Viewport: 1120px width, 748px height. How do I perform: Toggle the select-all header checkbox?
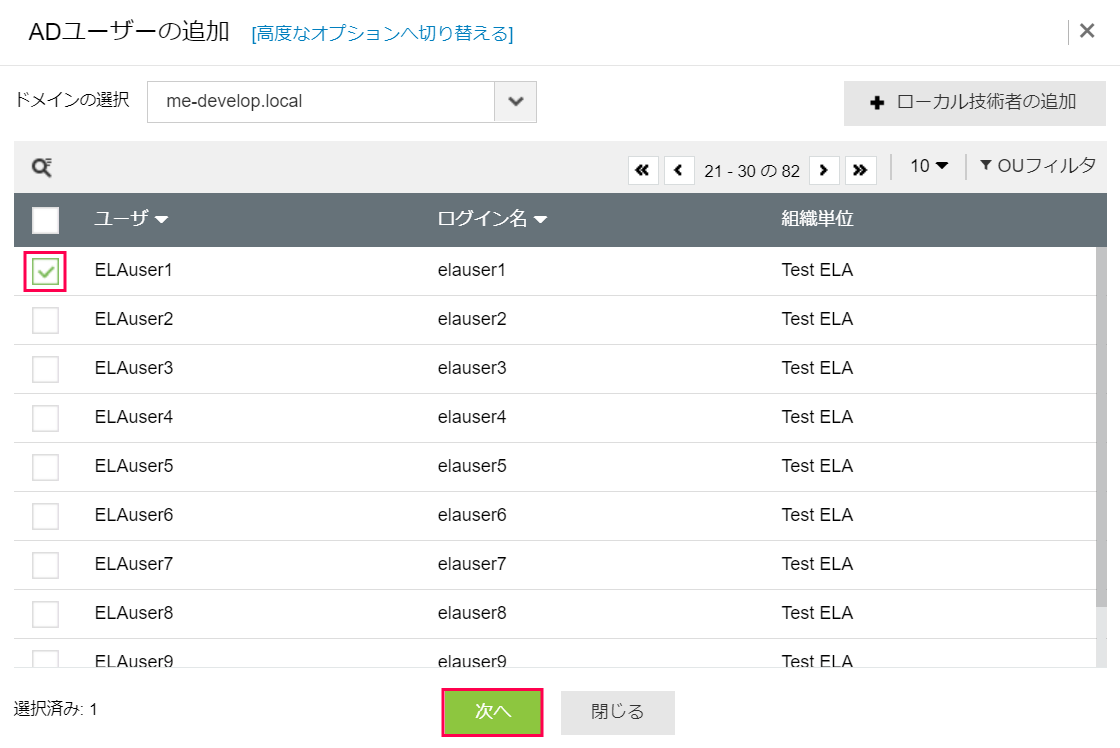46,220
